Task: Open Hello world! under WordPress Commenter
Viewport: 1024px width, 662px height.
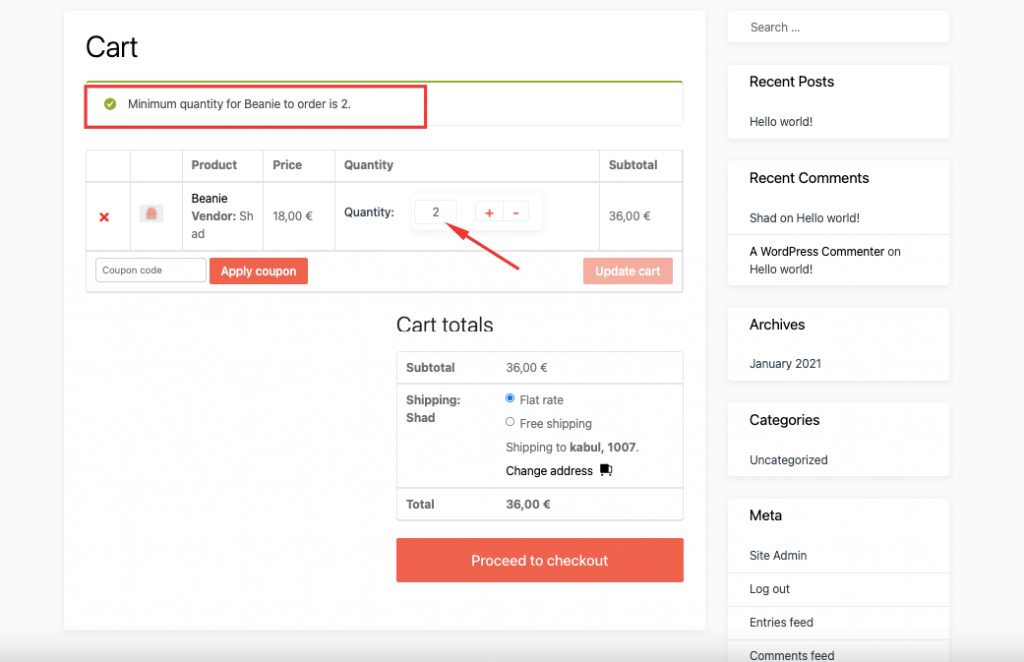Action: click(x=781, y=269)
